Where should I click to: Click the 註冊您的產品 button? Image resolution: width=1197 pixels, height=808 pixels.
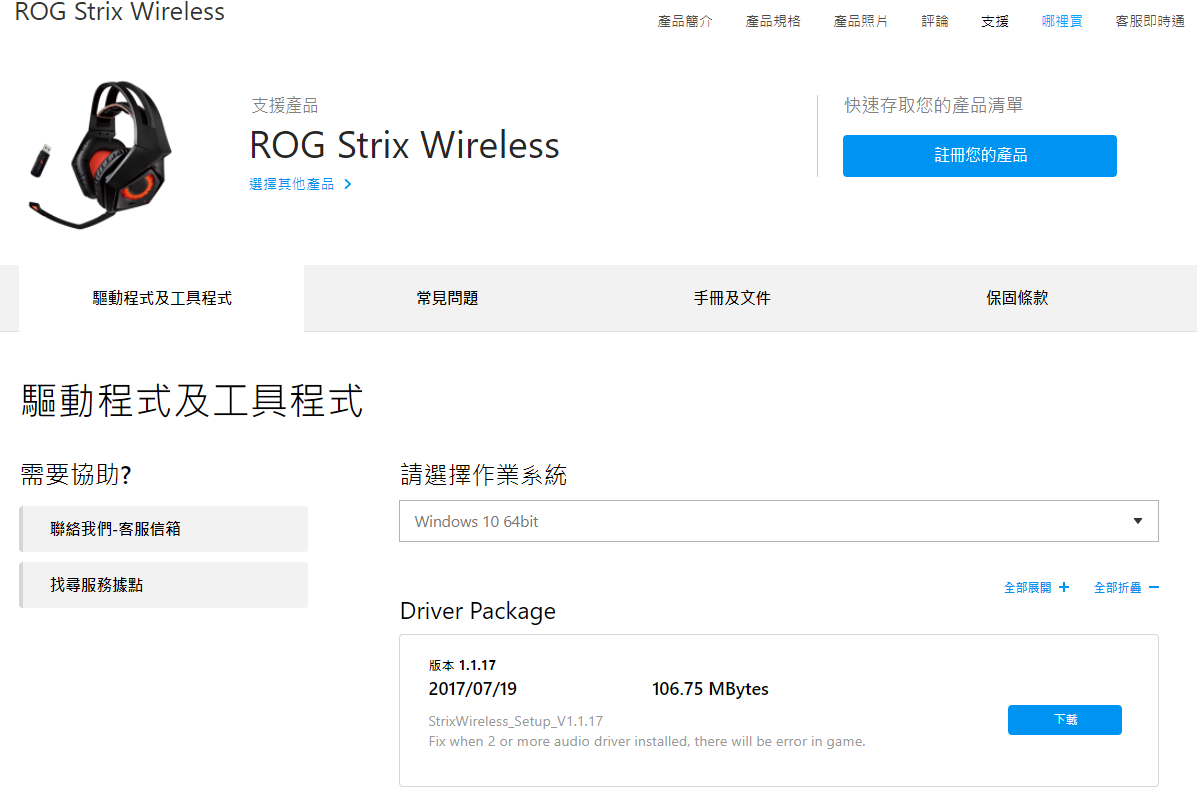[979, 156]
